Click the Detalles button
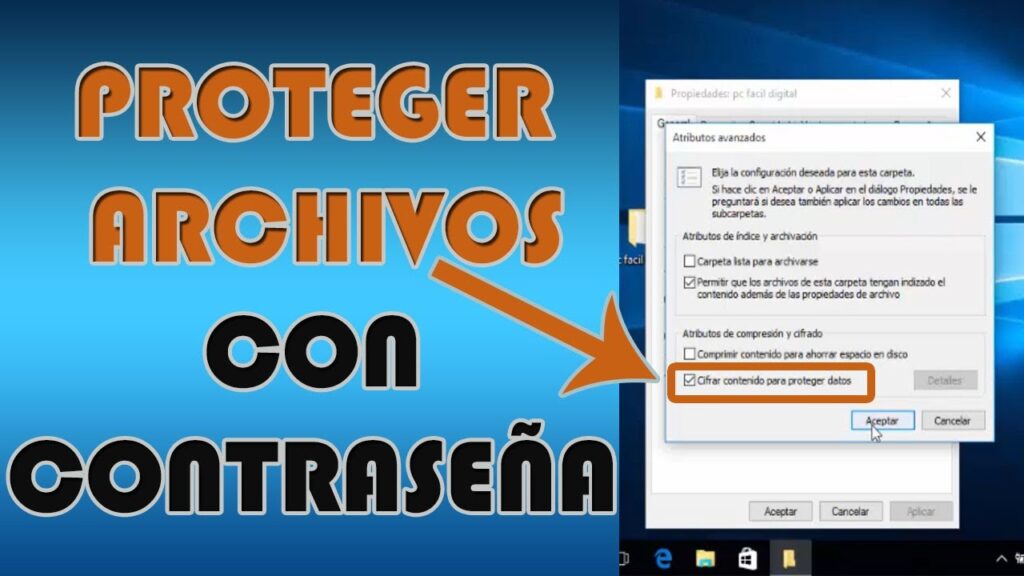1024x576 pixels. click(944, 380)
